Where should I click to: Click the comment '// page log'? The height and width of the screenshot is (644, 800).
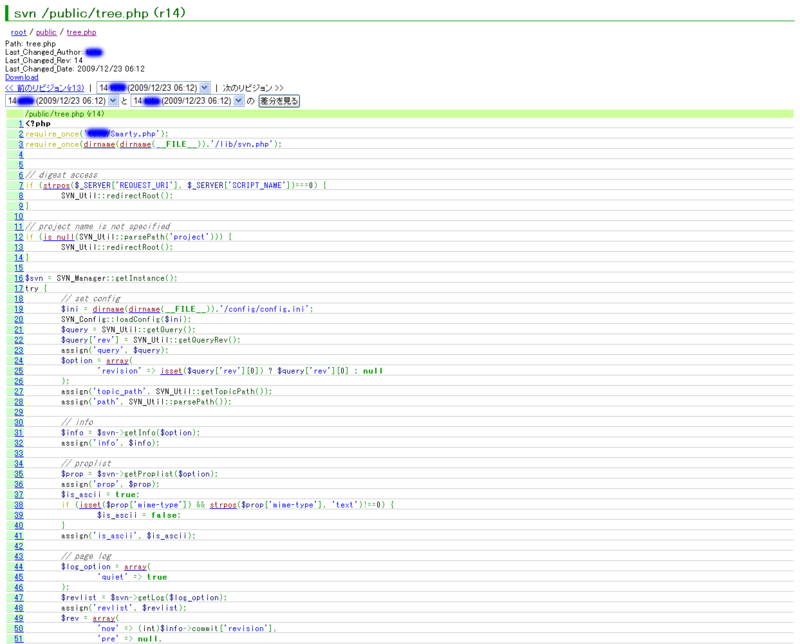tap(86, 556)
